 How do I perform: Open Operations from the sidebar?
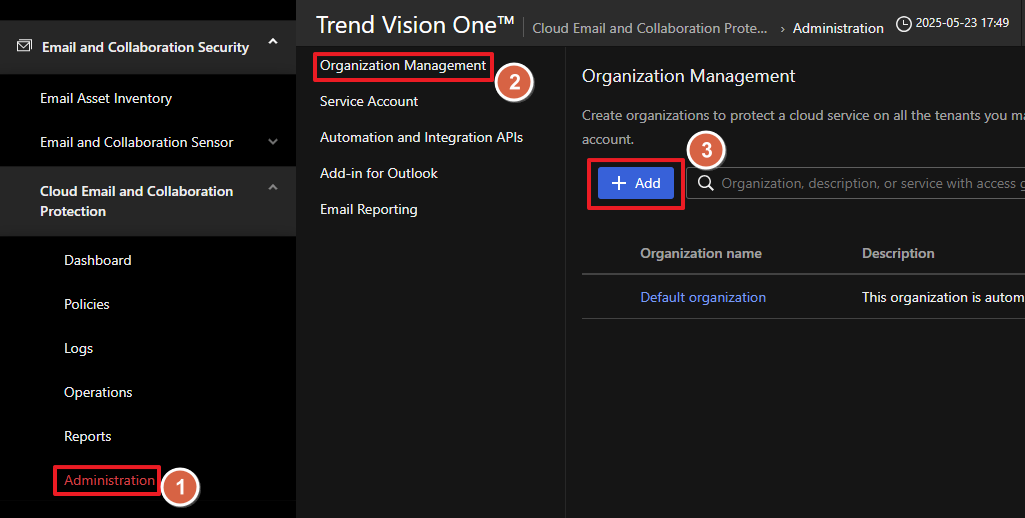pyautogui.click(x=98, y=392)
